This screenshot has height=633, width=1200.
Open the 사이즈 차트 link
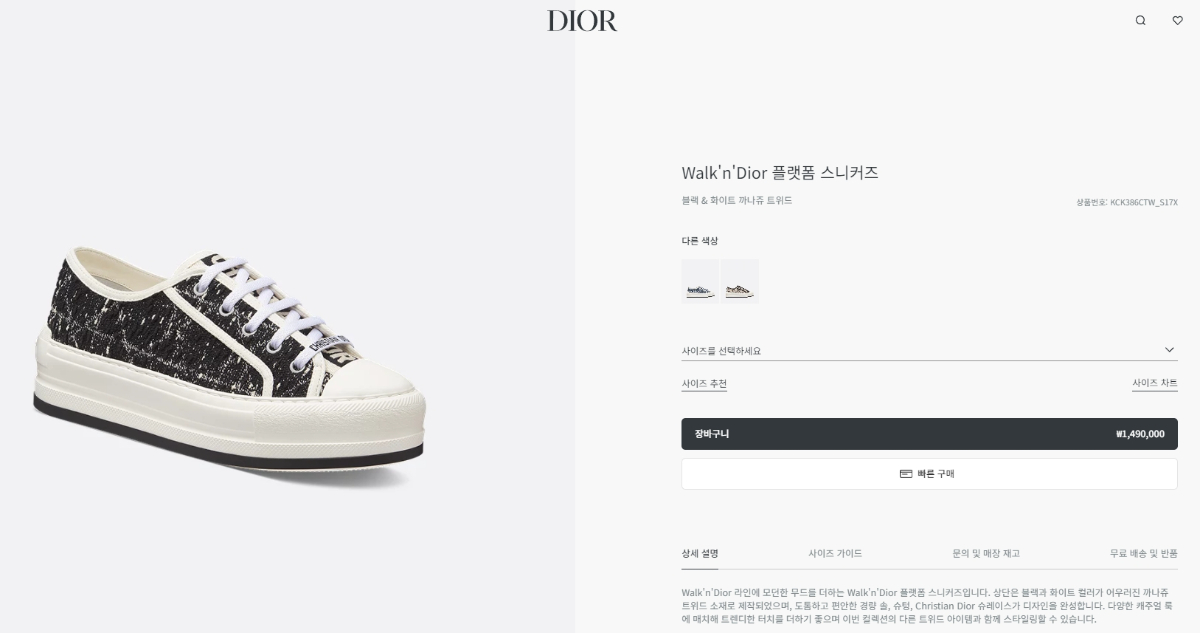click(x=1155, y=384)
